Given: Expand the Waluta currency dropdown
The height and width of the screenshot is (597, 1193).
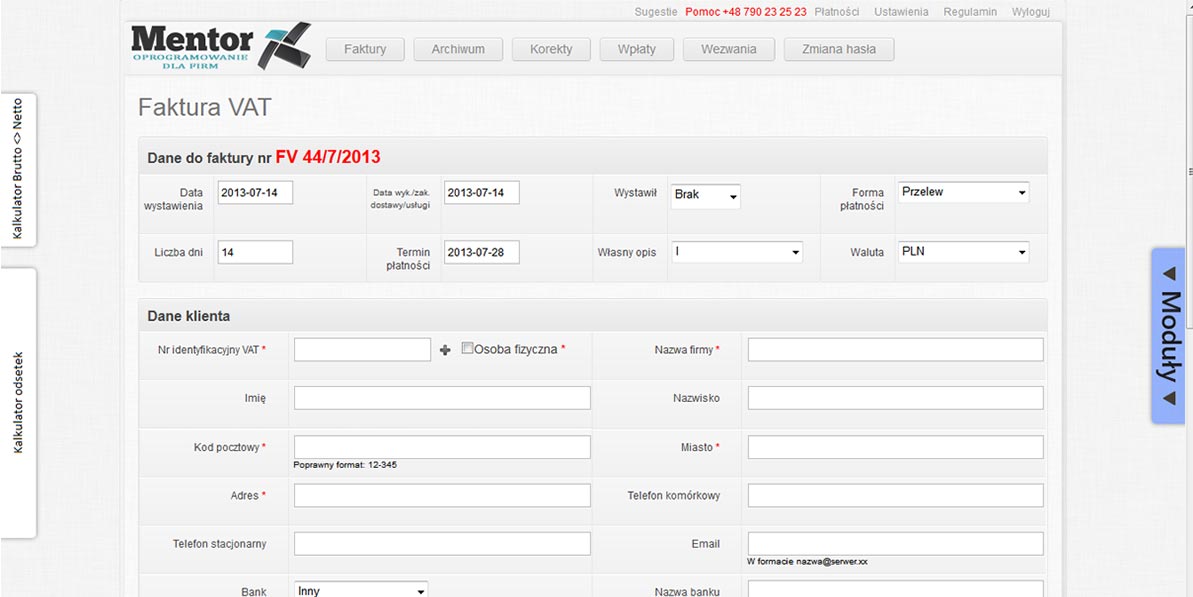Looking at the screenshot, I should tap(963, 252).
